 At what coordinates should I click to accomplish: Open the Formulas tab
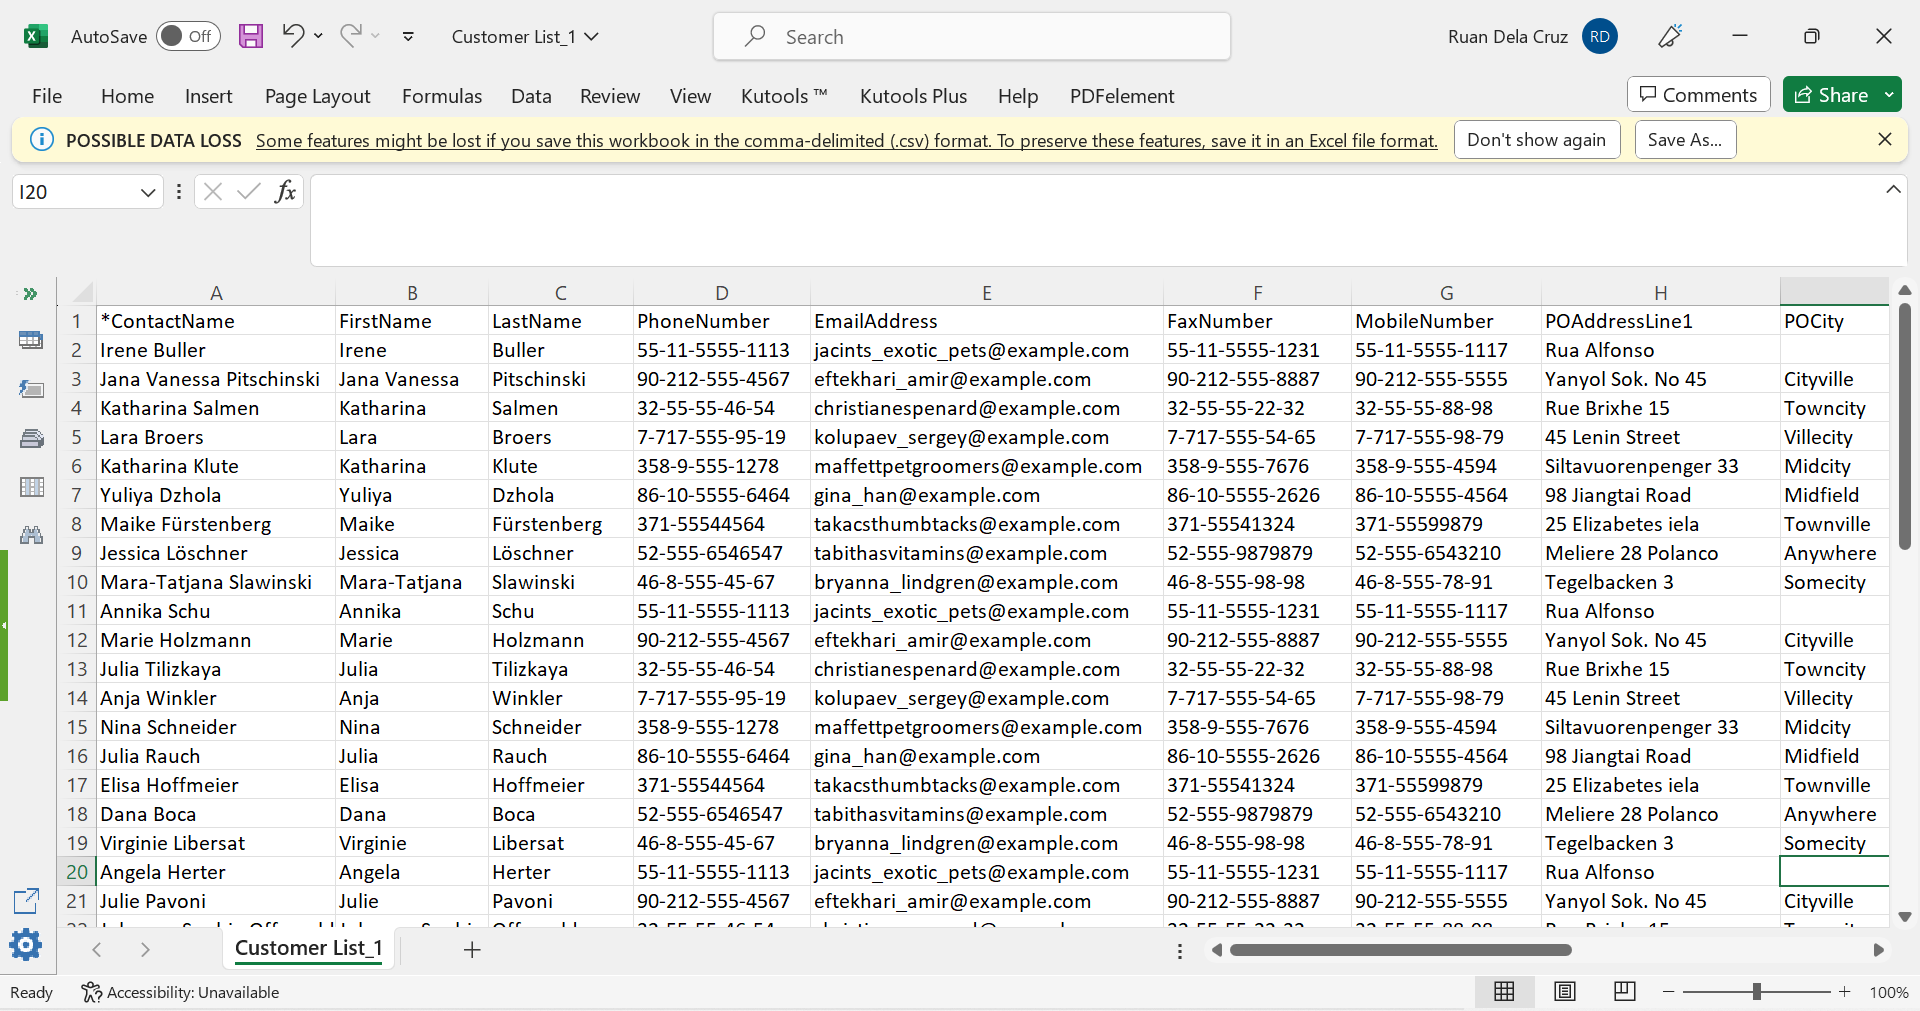tap(441, 96)
